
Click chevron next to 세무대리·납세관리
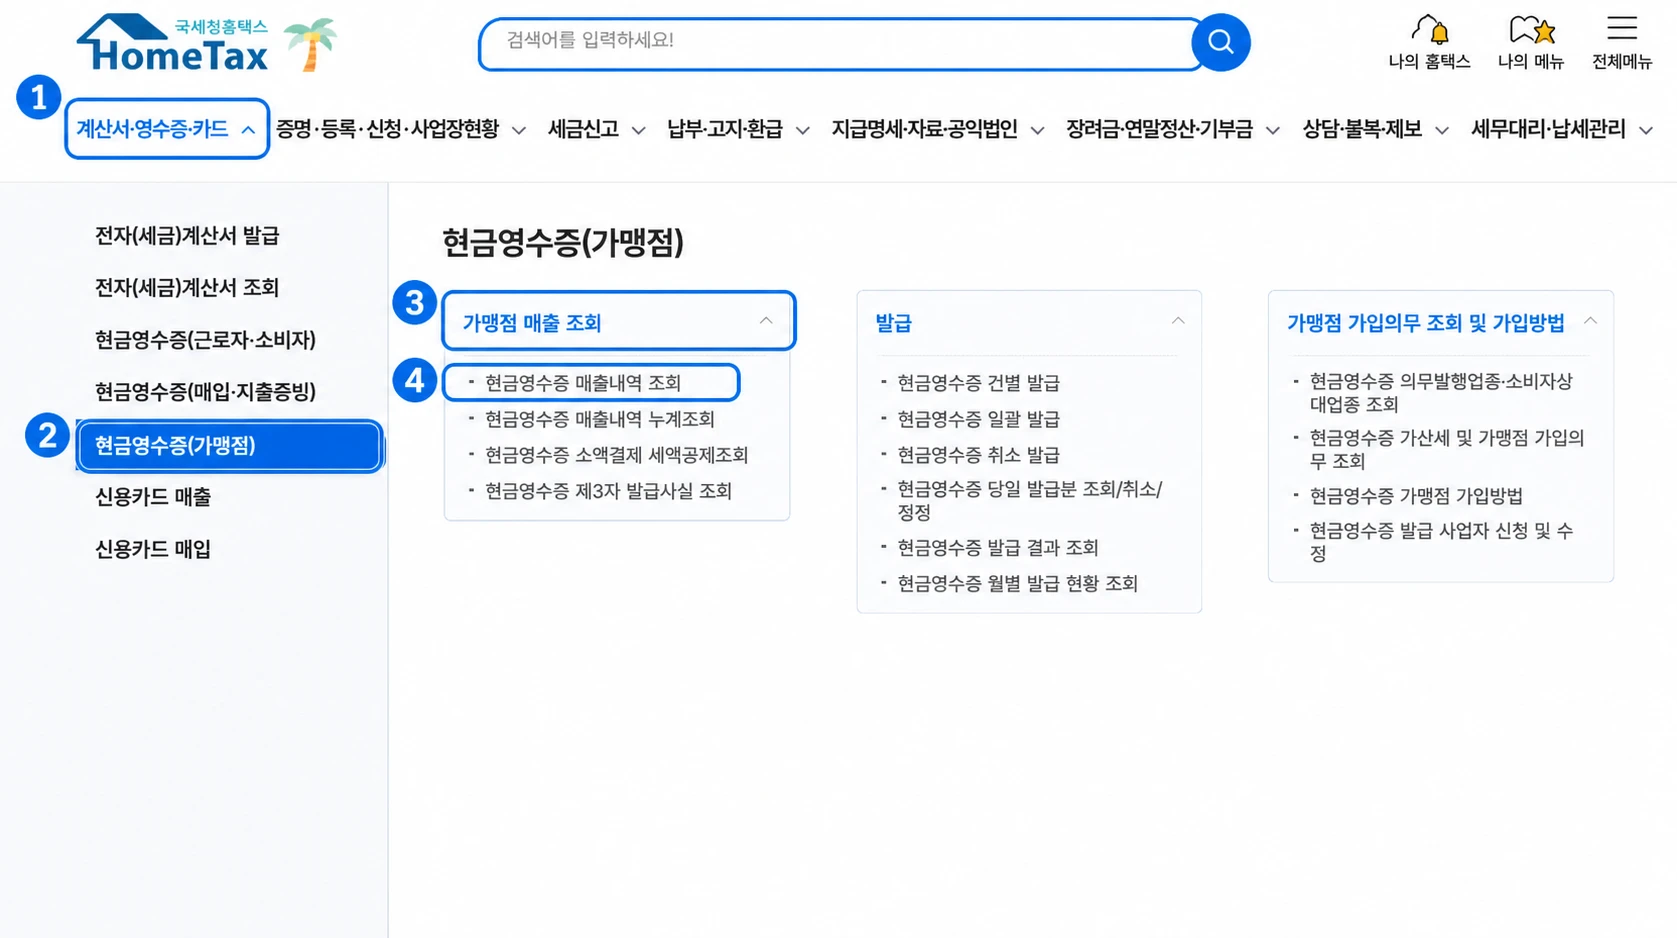point(1645,130)
